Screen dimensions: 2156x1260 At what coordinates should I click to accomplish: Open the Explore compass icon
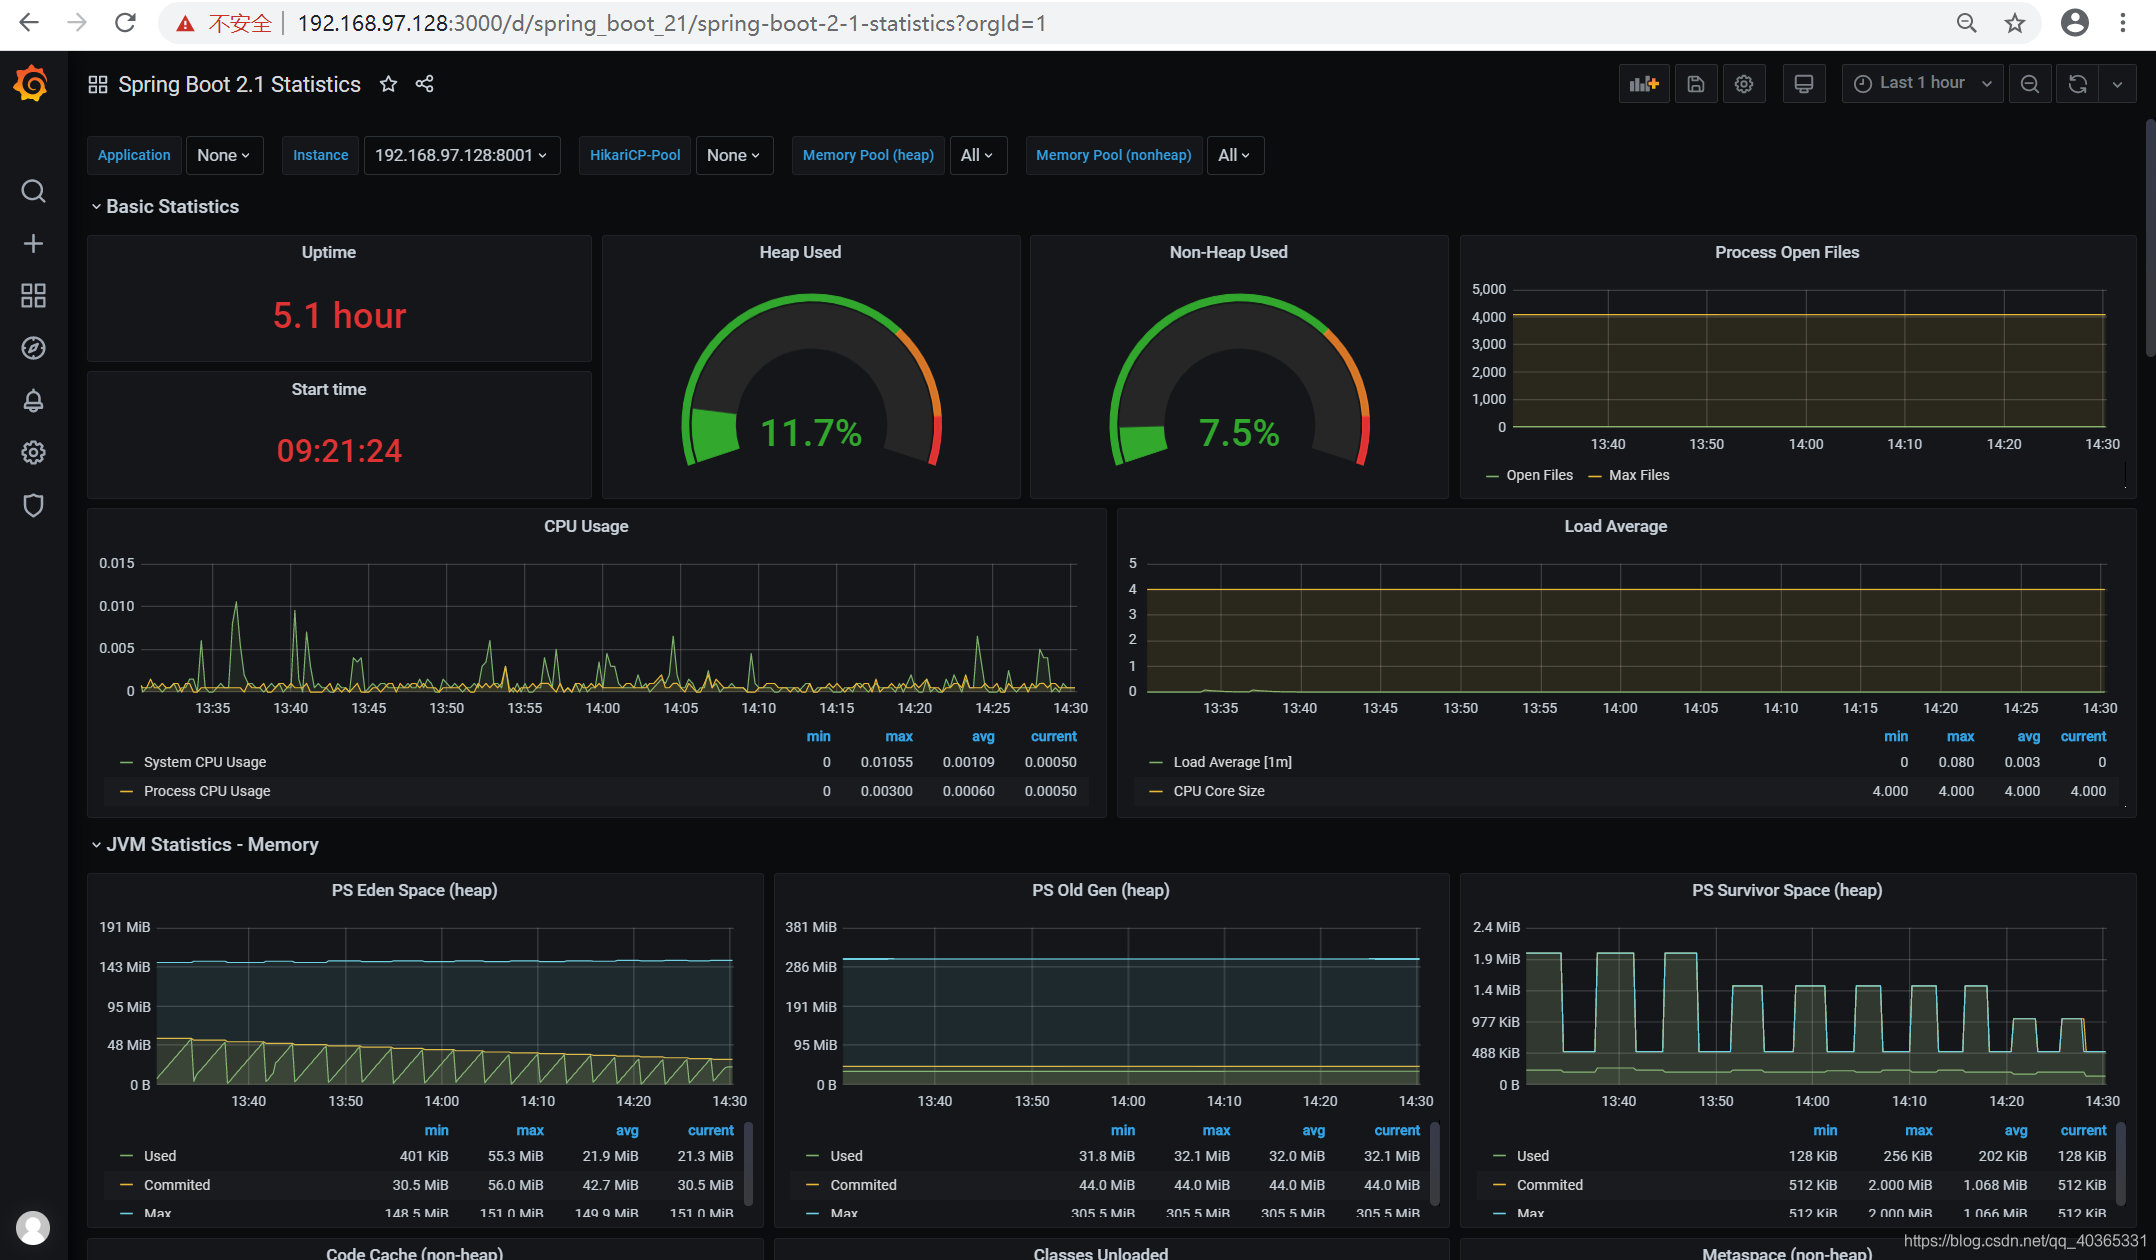pos(33,348)
